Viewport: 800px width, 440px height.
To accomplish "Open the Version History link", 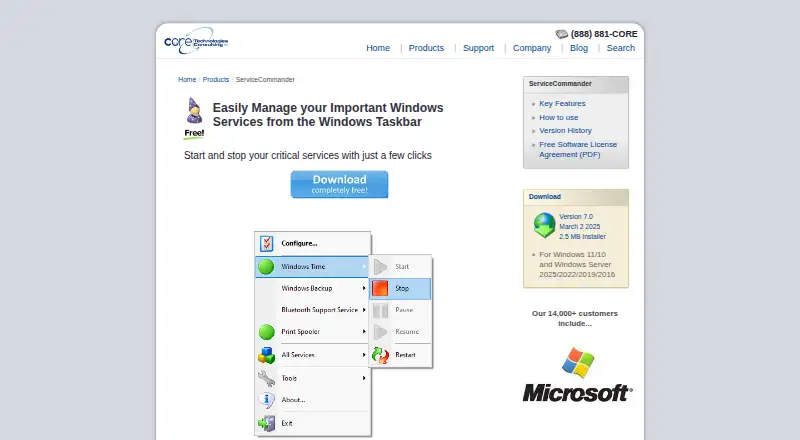I will click(x=565, y=131).
